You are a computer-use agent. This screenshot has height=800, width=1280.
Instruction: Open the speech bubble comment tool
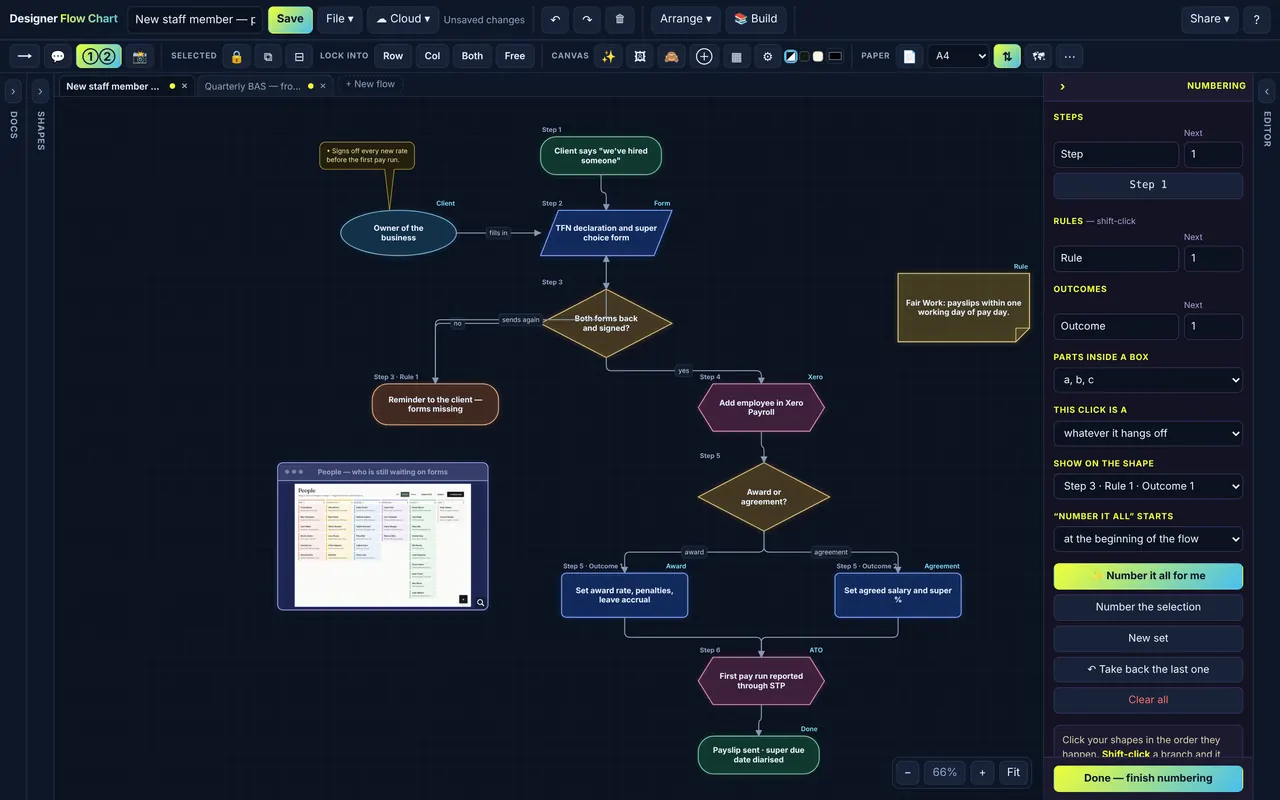pos(58,56)
